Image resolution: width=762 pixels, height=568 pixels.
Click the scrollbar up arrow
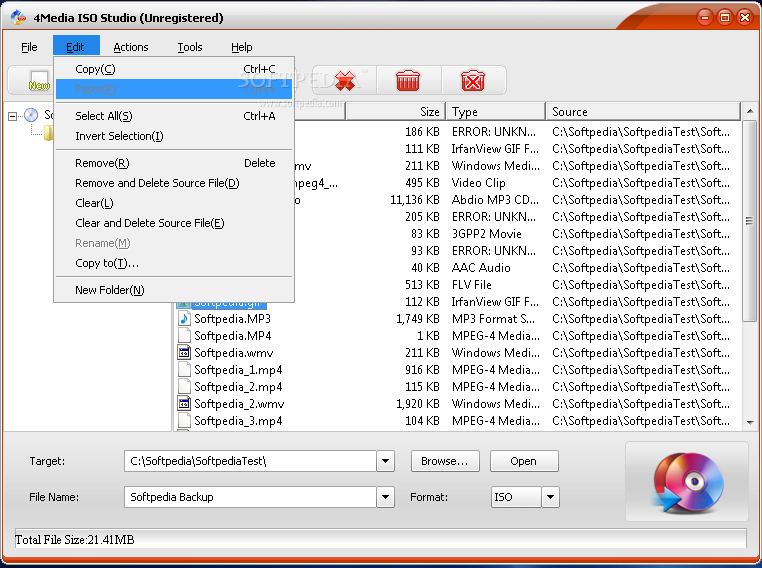click(750, 112)
